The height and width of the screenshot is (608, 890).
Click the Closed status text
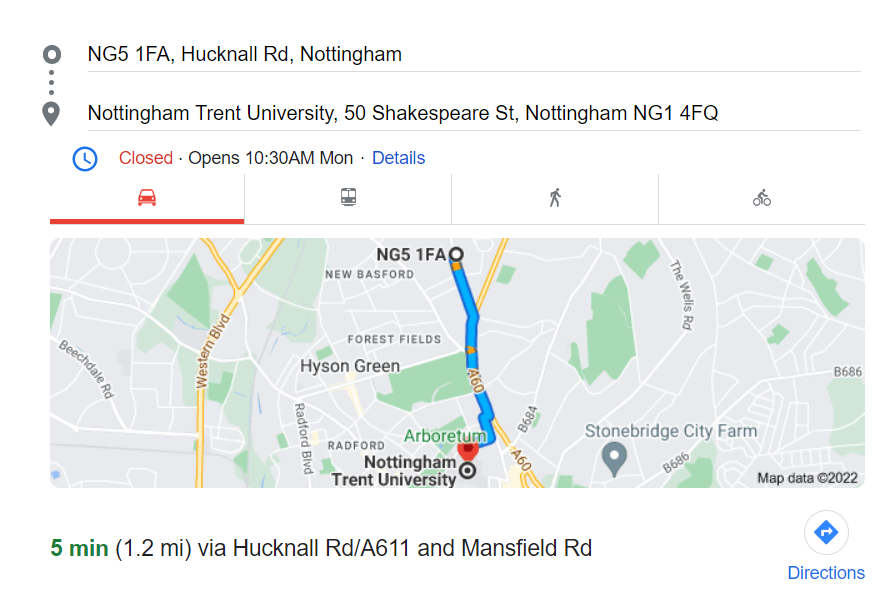[x=146, y=158]
